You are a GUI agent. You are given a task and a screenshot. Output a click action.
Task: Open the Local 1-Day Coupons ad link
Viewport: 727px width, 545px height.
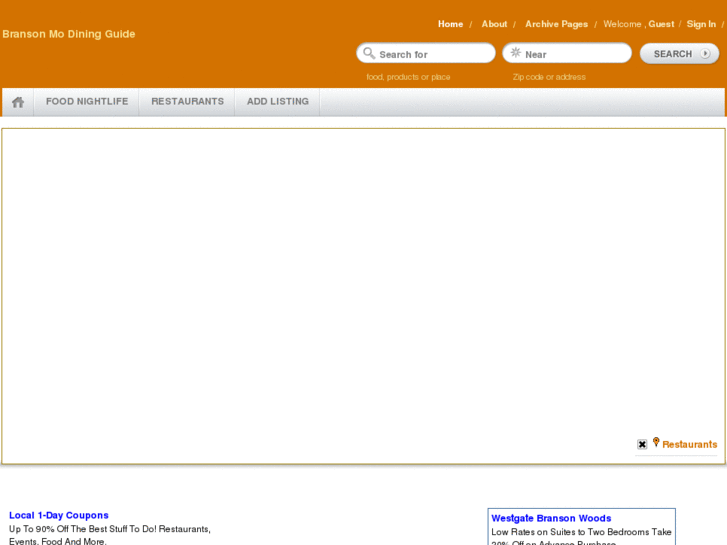(59, 515)
